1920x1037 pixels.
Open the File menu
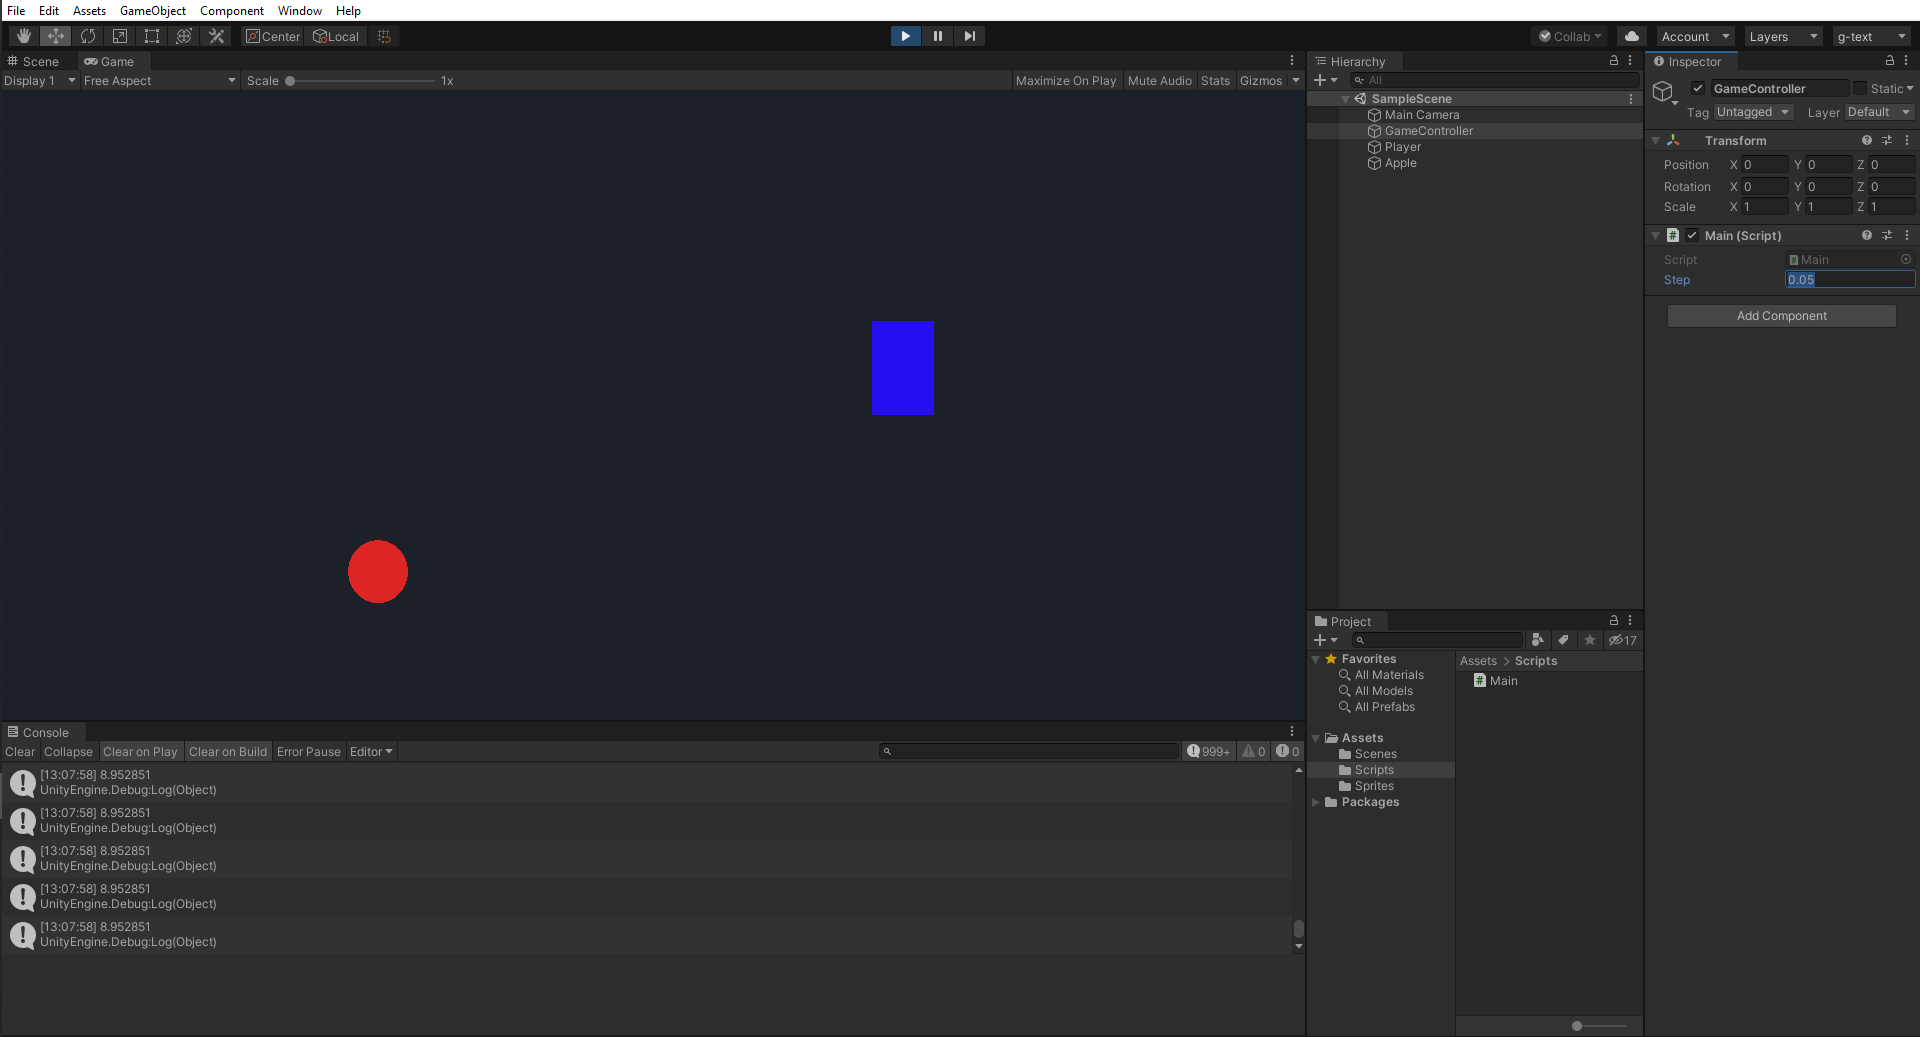click(16, 10)
